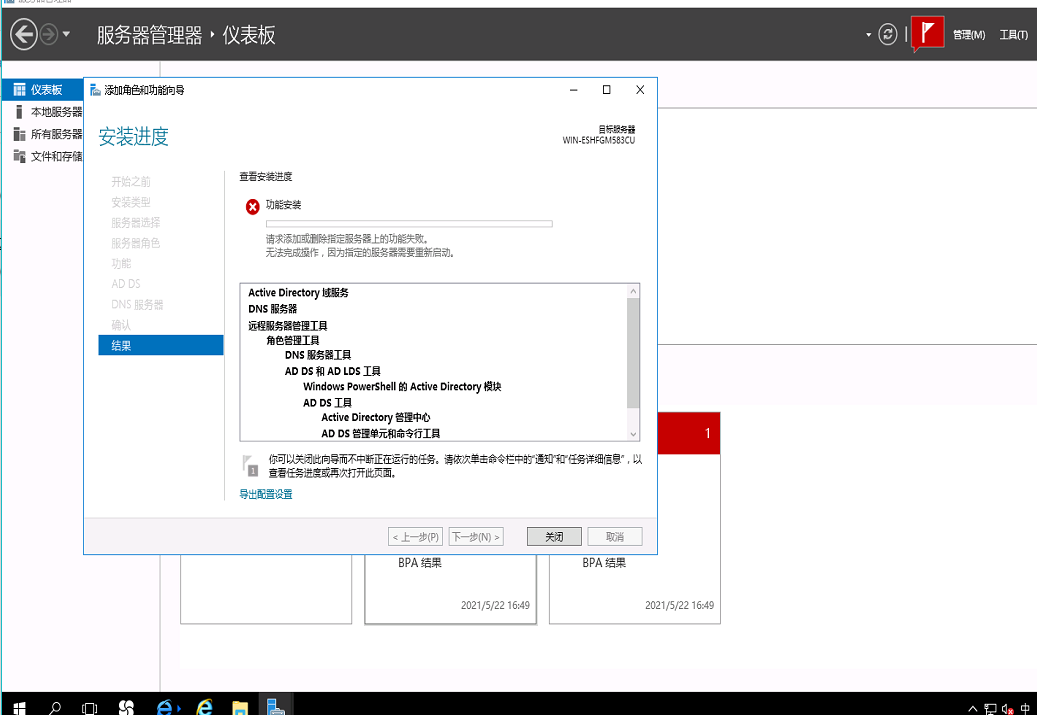
Task: Select Active Directory 管理中心 entry
Action: 376,417
